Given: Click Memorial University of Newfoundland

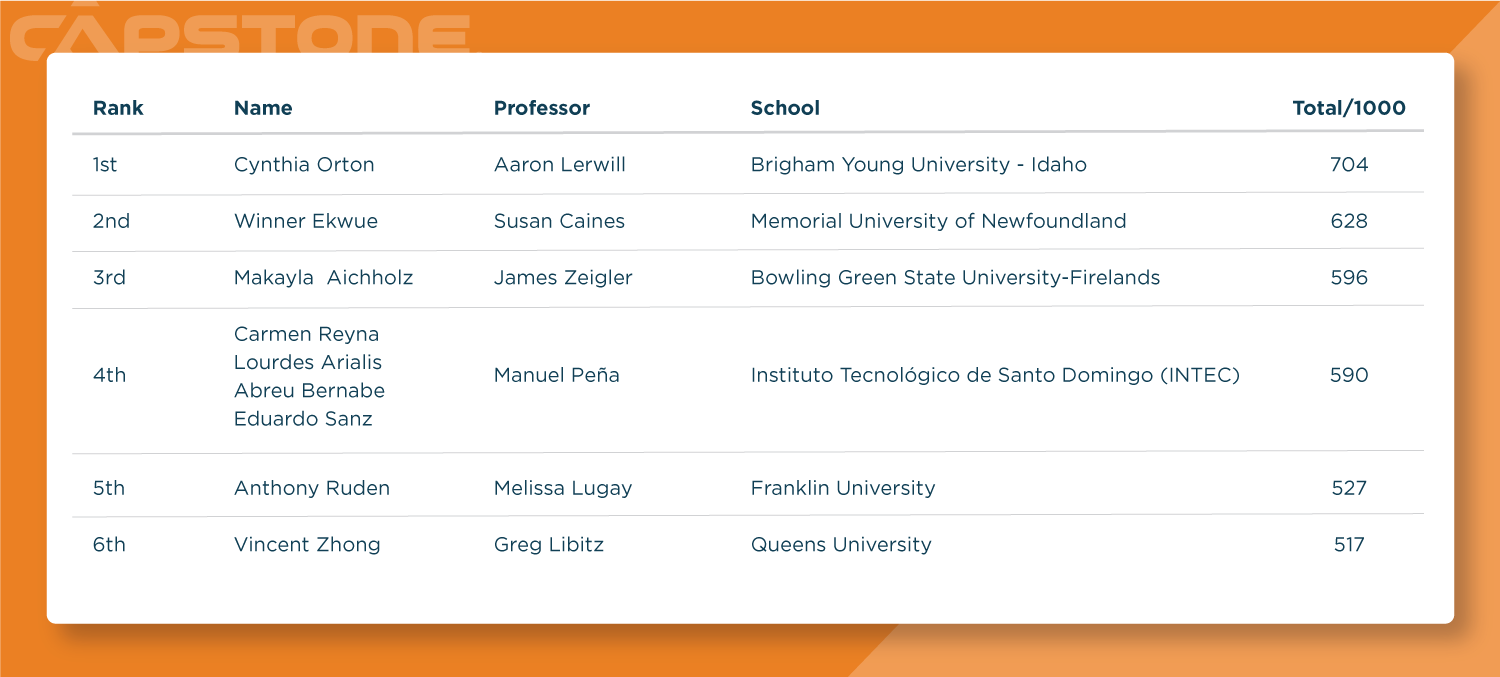Looking at the screenshot, I should point(938,221).
